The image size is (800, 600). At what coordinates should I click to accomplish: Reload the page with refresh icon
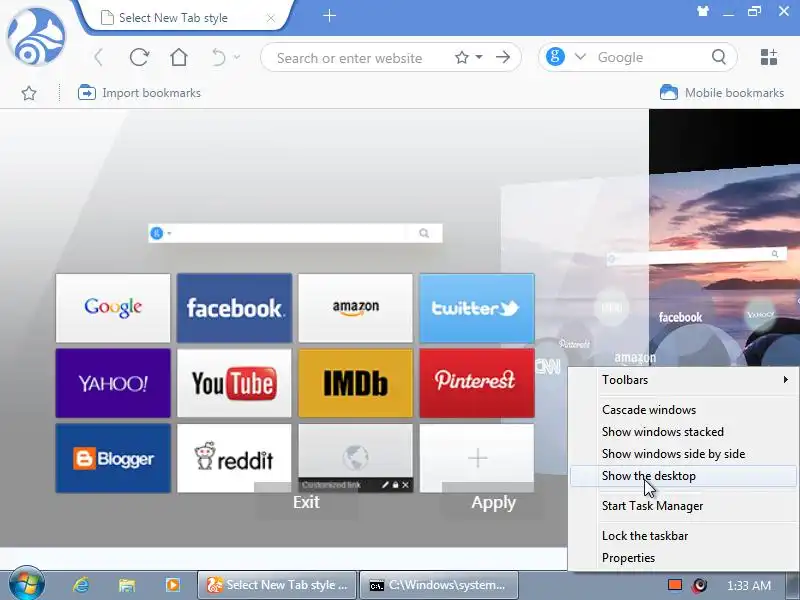[x=139, y=57]
